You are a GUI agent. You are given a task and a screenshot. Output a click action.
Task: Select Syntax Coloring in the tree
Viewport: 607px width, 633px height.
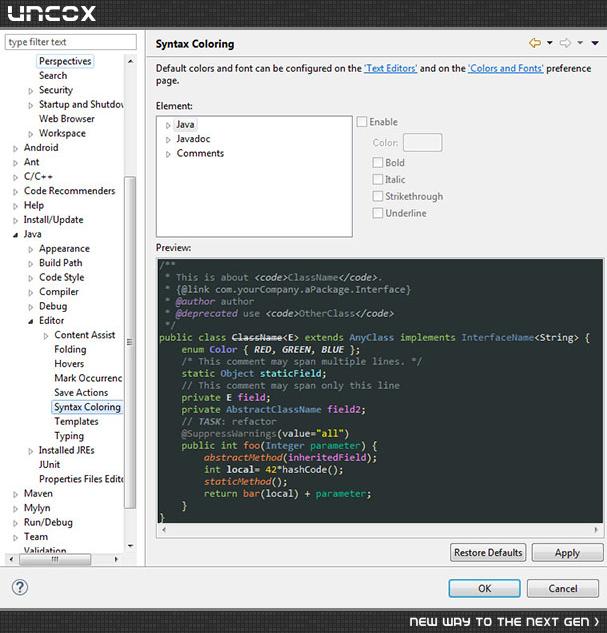click(x=87, y=407)
